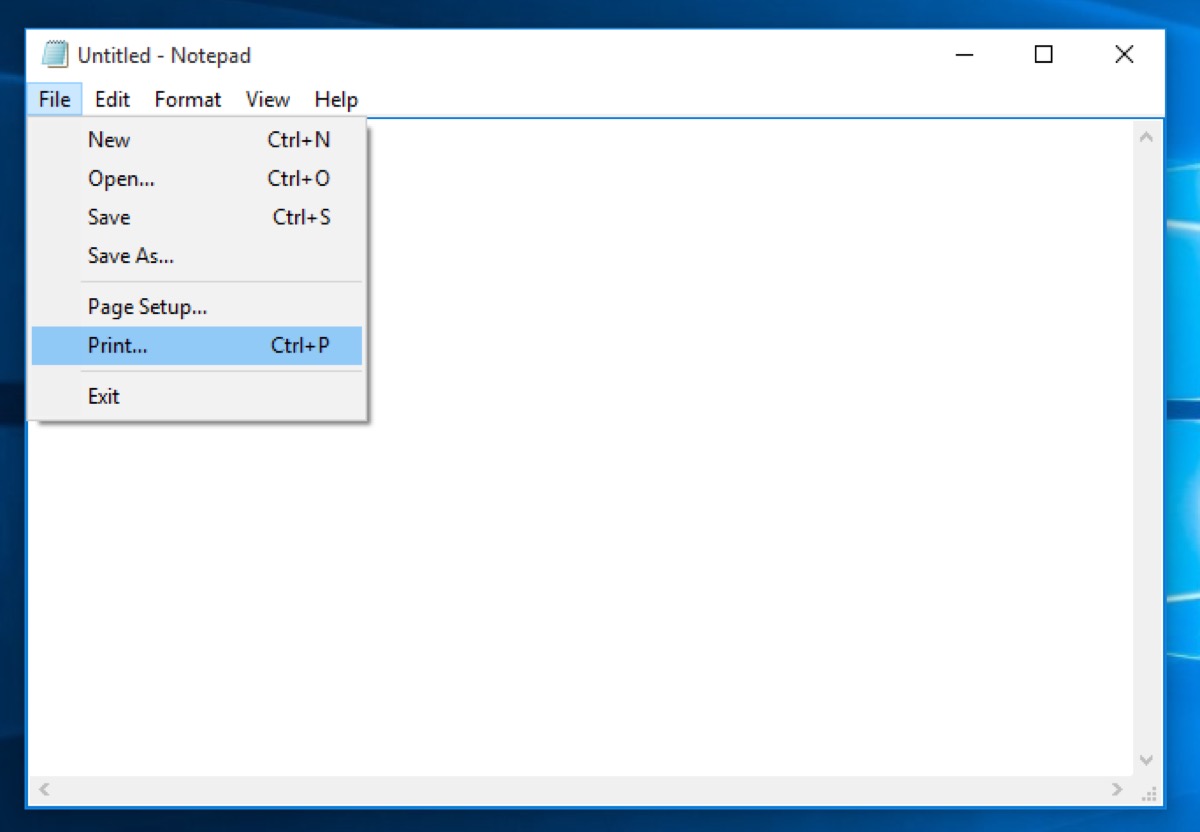Viewport: 1200px width, 832px height.
Task: Select the highlighted Print option
Action: [117, 345]
